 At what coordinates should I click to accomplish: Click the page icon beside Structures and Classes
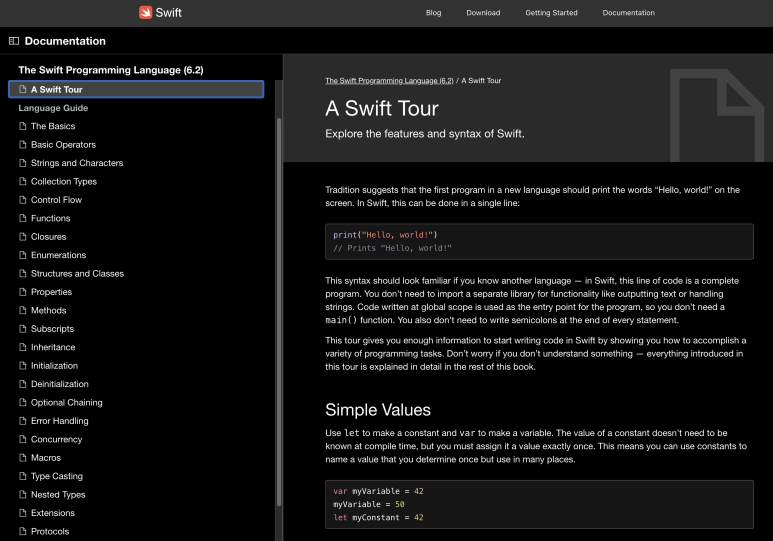22,273
